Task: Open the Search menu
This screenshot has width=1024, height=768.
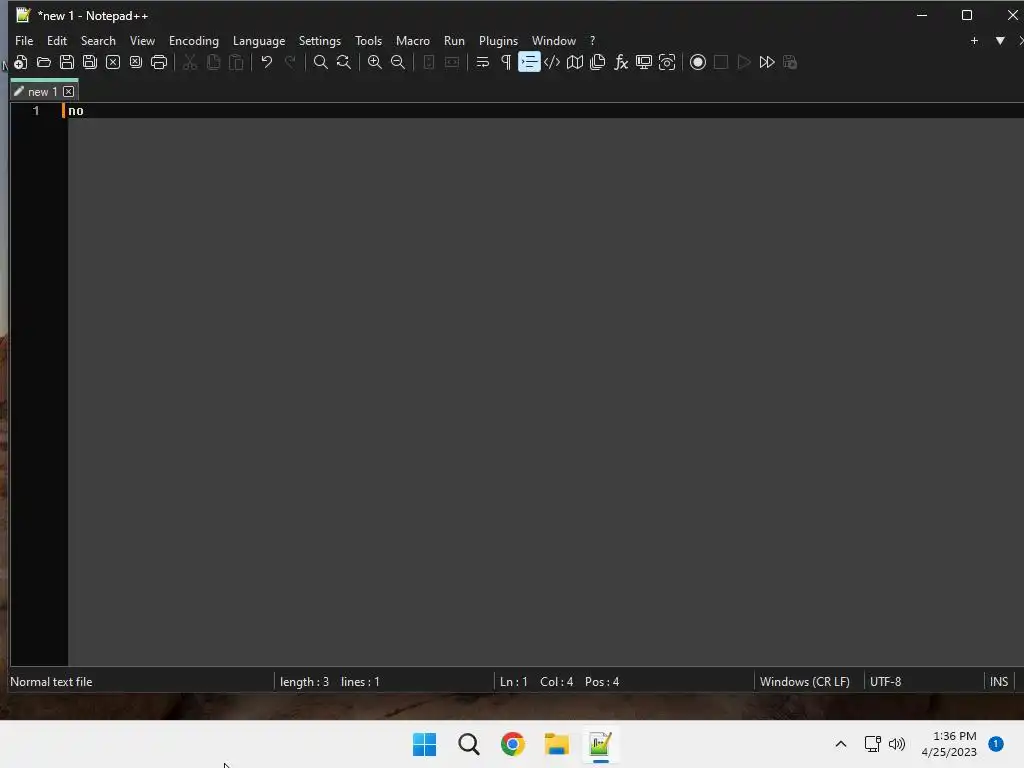Action: pyautogui.click(x=98, y=40)
